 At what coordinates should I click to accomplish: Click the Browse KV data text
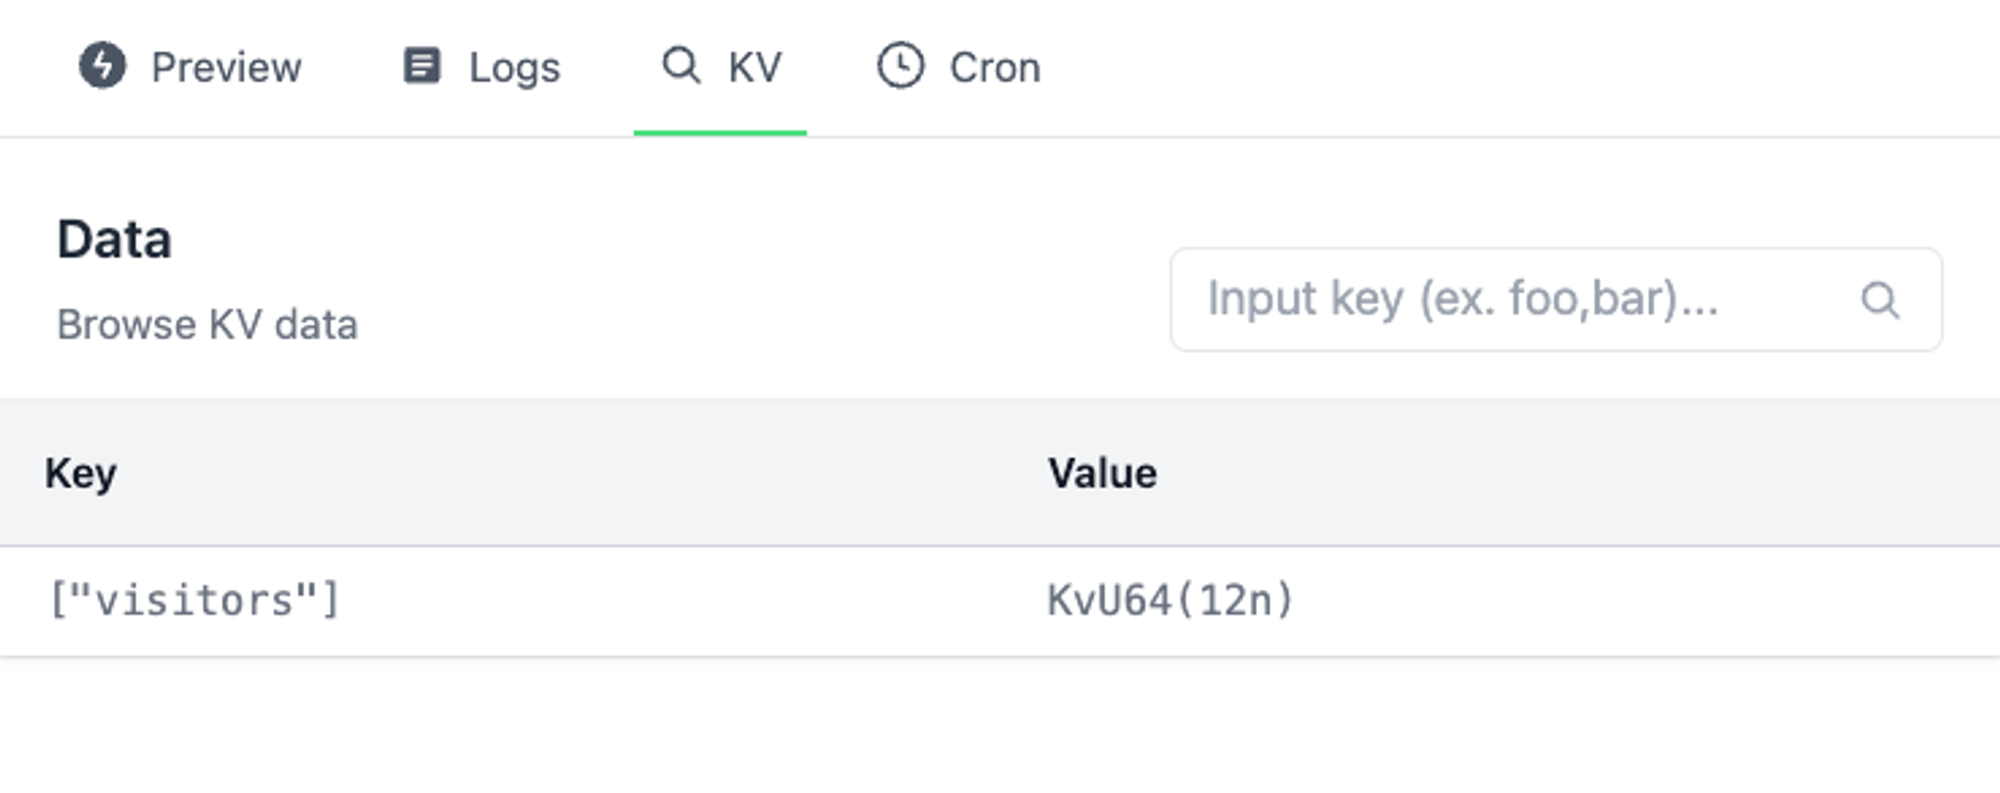(209, 322)
